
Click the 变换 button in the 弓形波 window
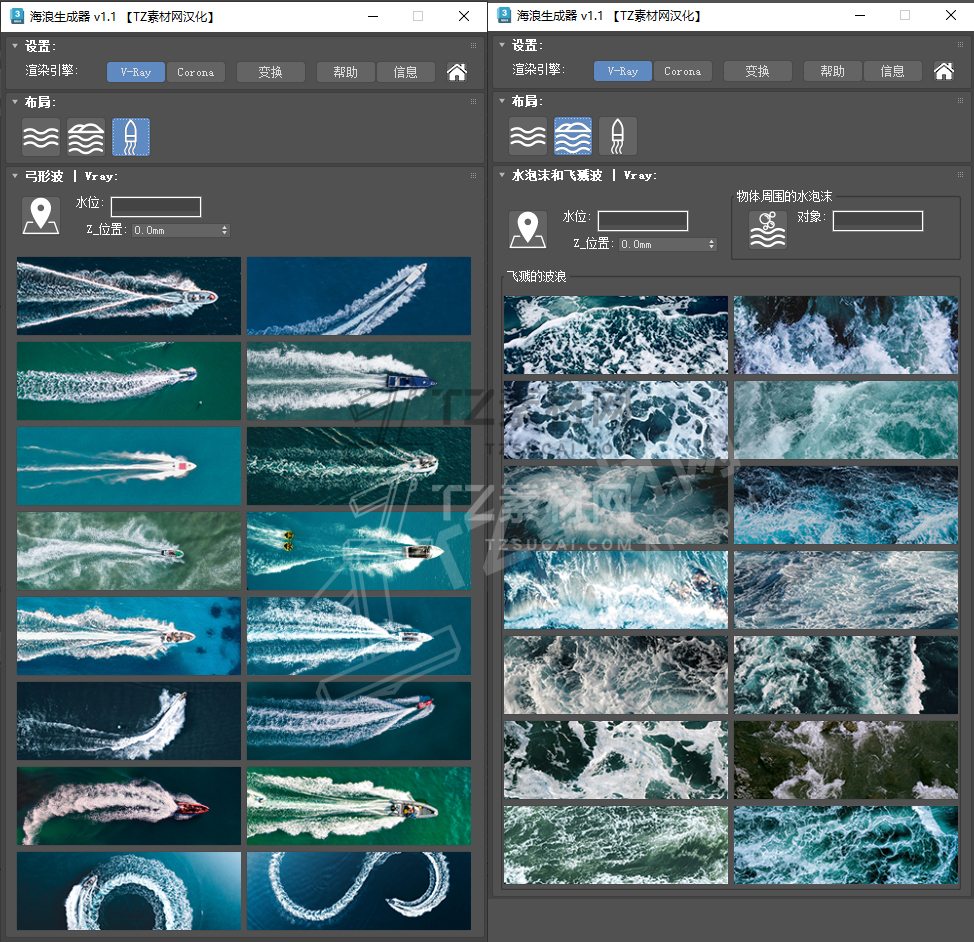270,72
